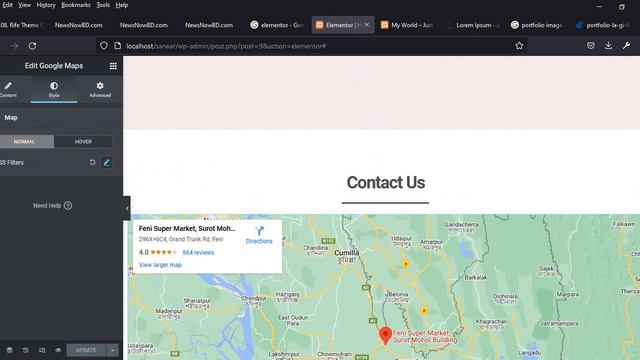640x360 pixels.
Task: Click the Chandpur label on the map
Action: click(x=253, y=298)
